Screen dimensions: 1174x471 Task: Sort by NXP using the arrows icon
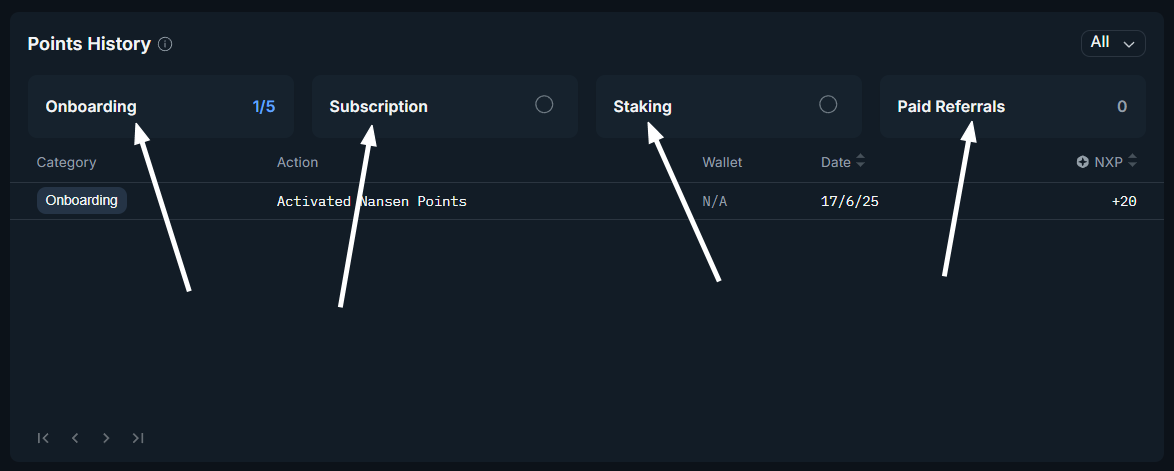point(1132,161)
